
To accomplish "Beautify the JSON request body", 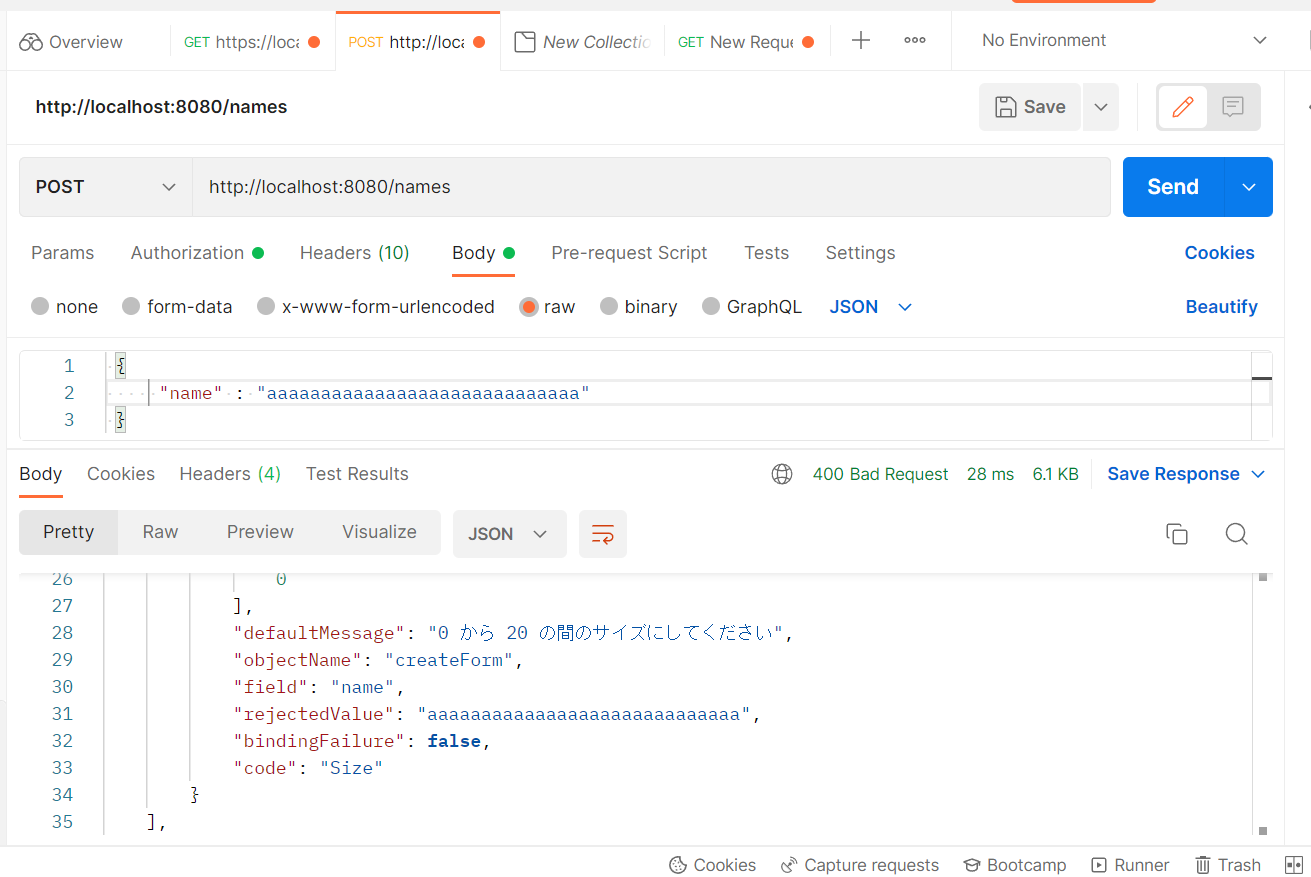I will click(1221, 306).
